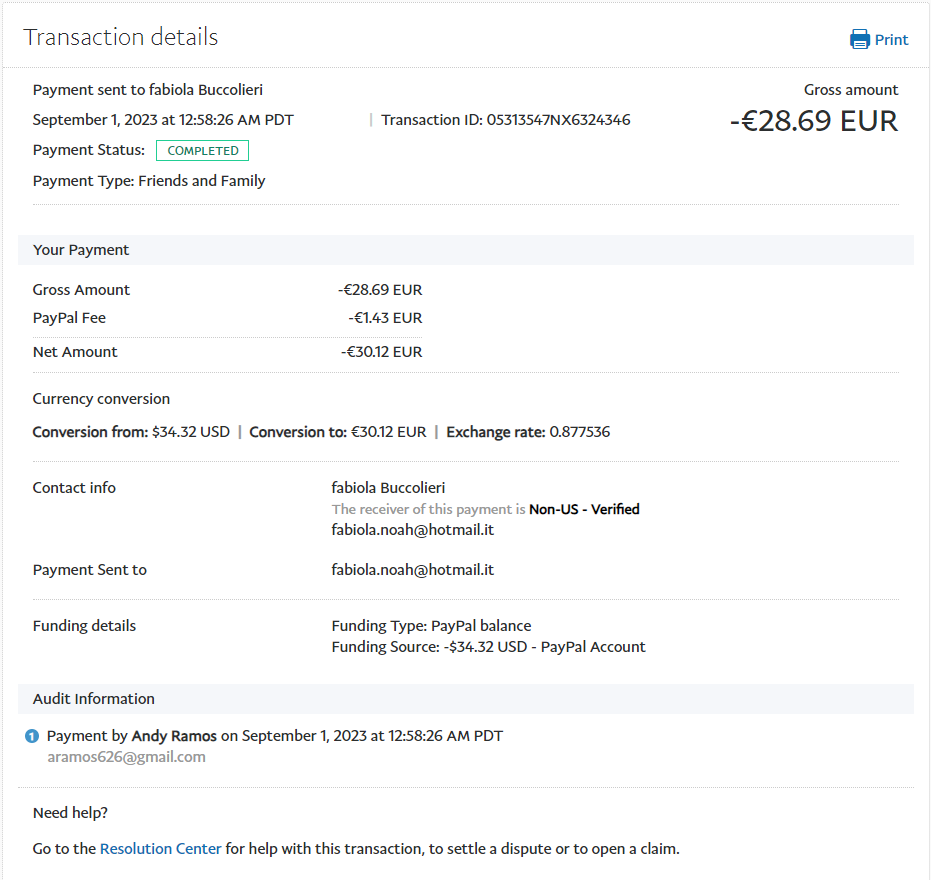The height and width of the screenshot is (880, 931).
Task: Click the recipient email under Contact info
Action: (x=412, y=530)
